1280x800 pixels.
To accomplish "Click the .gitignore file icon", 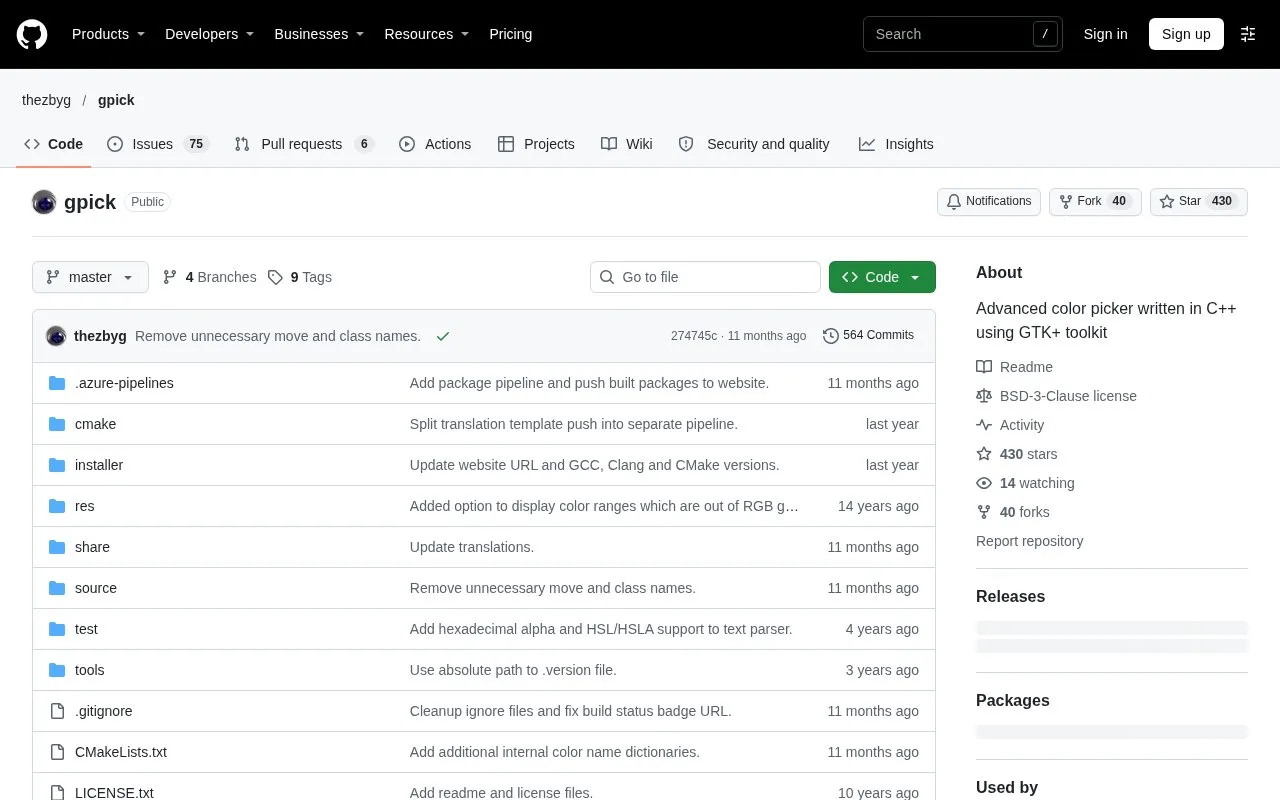I will [x=57, y=711].
